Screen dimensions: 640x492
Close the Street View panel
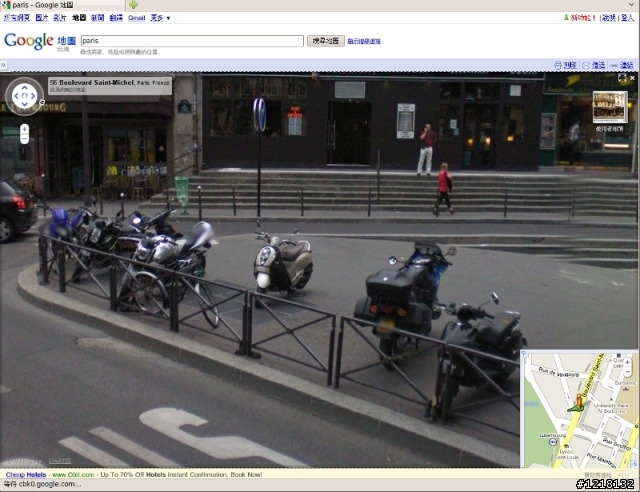(632, 78)
